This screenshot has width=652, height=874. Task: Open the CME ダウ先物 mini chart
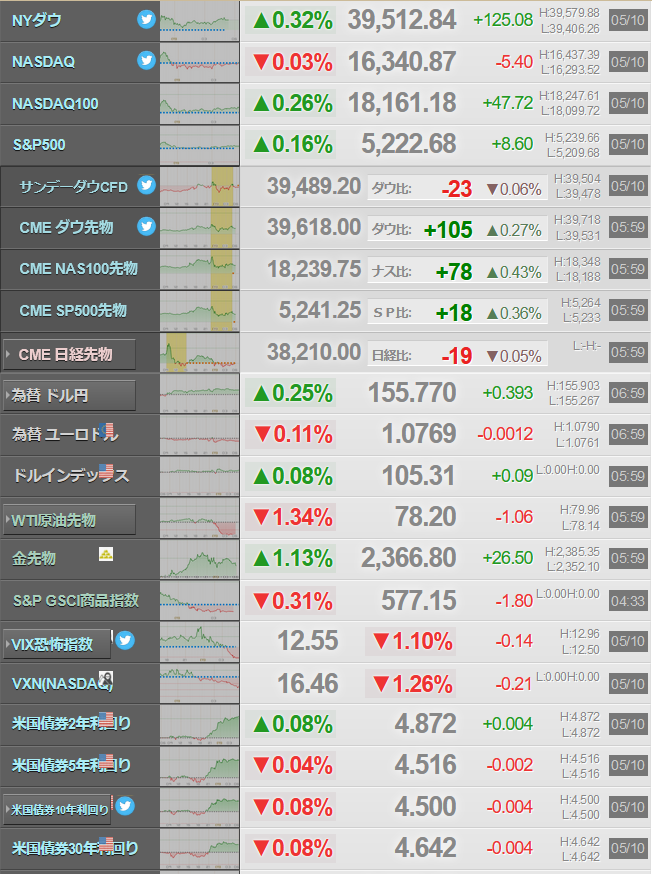[200, 228]
